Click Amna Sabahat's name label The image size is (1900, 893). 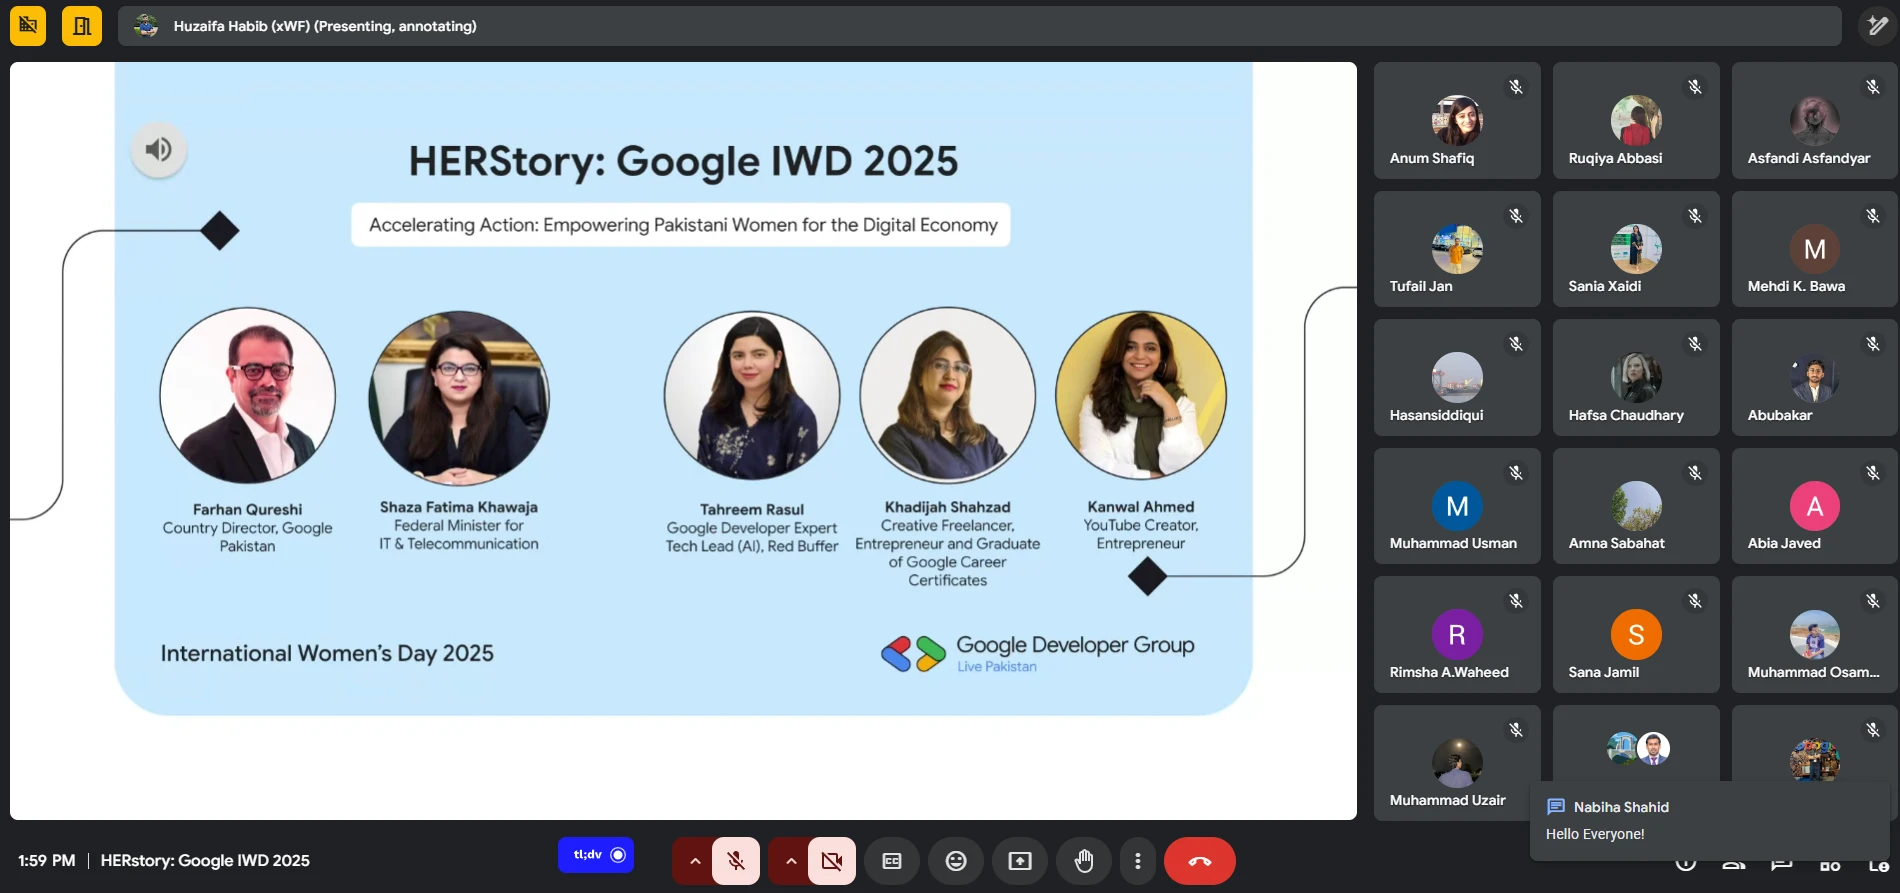[x=1617, y=543]
